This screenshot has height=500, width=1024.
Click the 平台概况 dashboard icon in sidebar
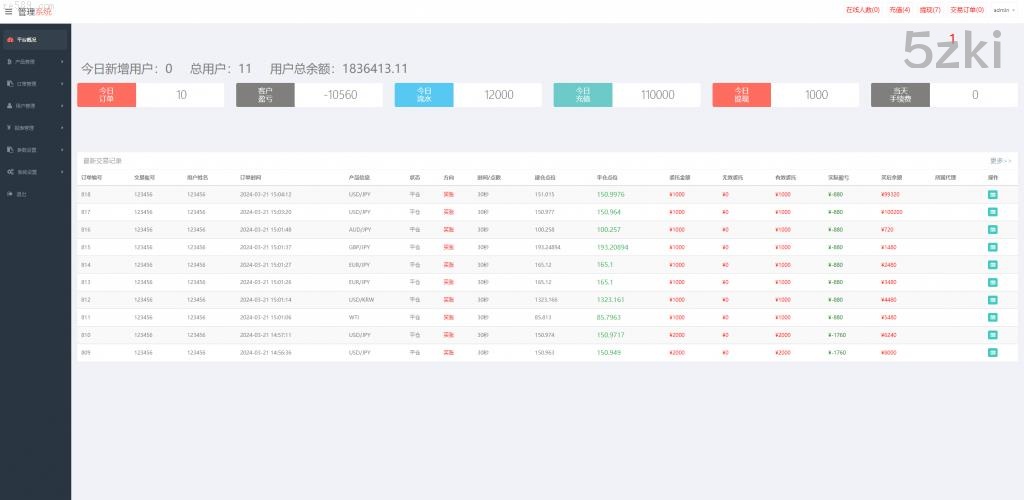[x=10, y=40]
